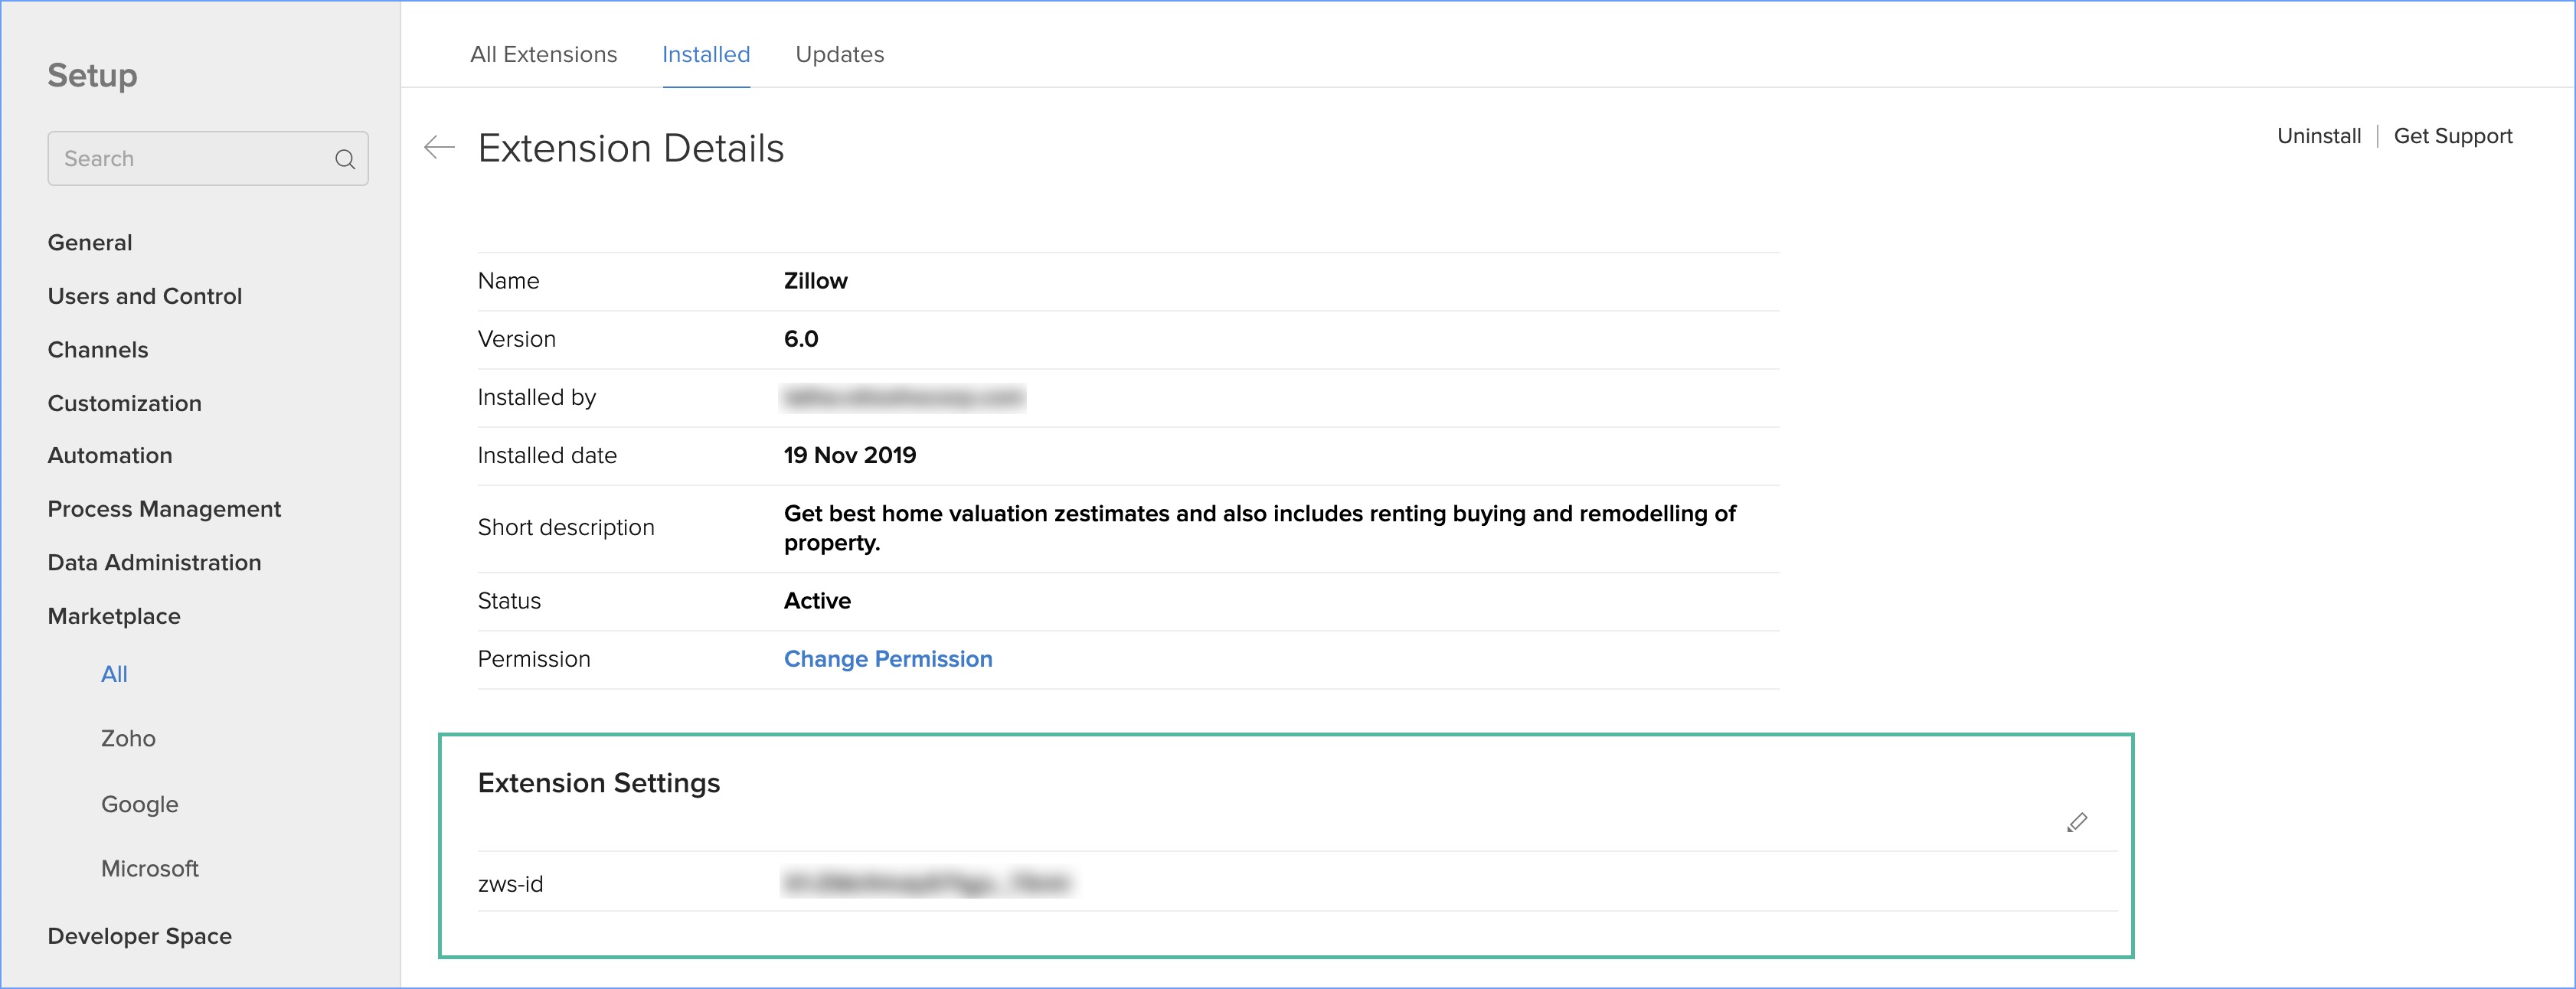Screen dimensions: 2576x989
Task: Open the Installed tab
Action: (705, 54)
